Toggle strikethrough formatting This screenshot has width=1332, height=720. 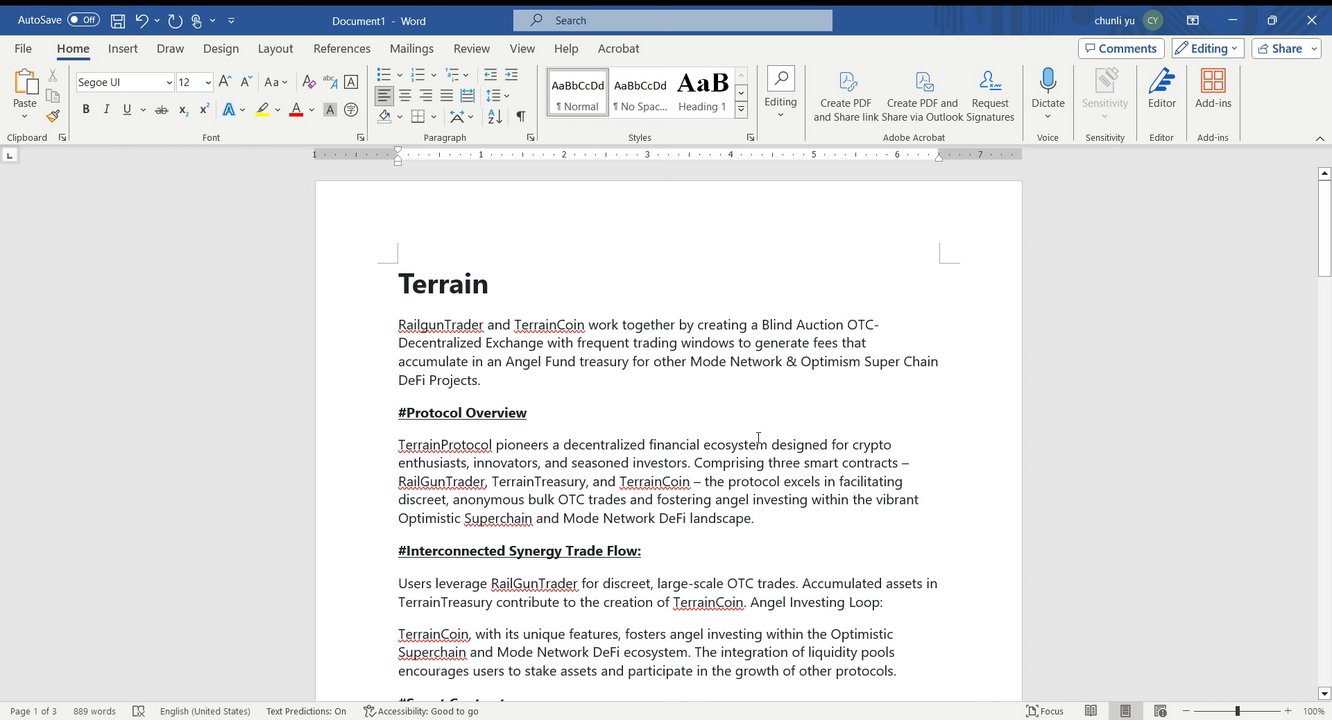[x=161, y=110]
